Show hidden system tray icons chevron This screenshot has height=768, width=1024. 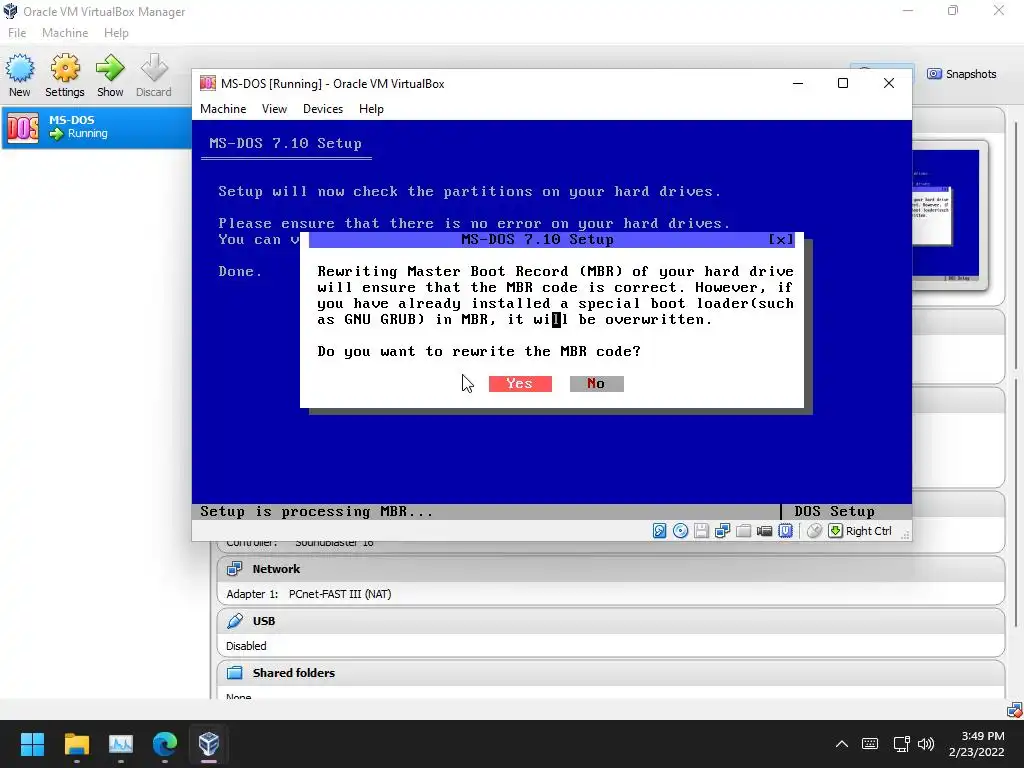coord(842,744)
